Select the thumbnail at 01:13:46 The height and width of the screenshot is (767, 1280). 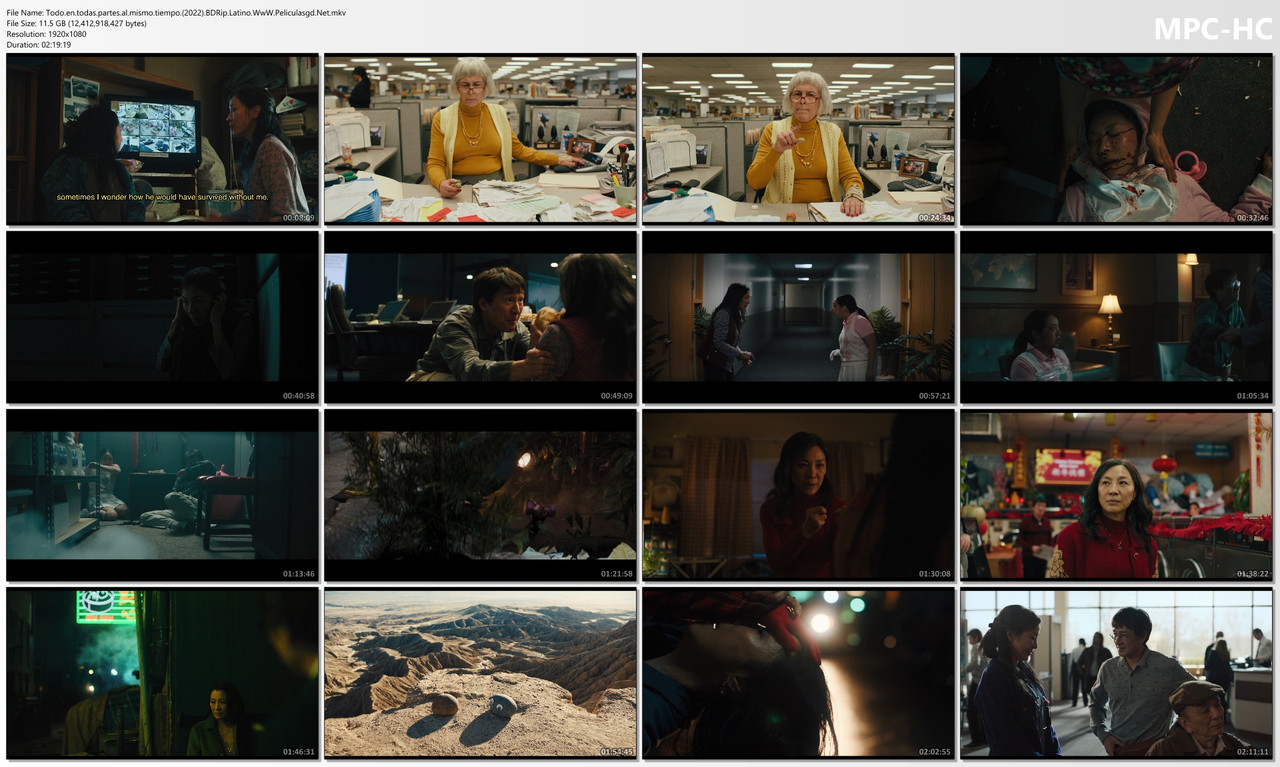[x=162, y=495]
